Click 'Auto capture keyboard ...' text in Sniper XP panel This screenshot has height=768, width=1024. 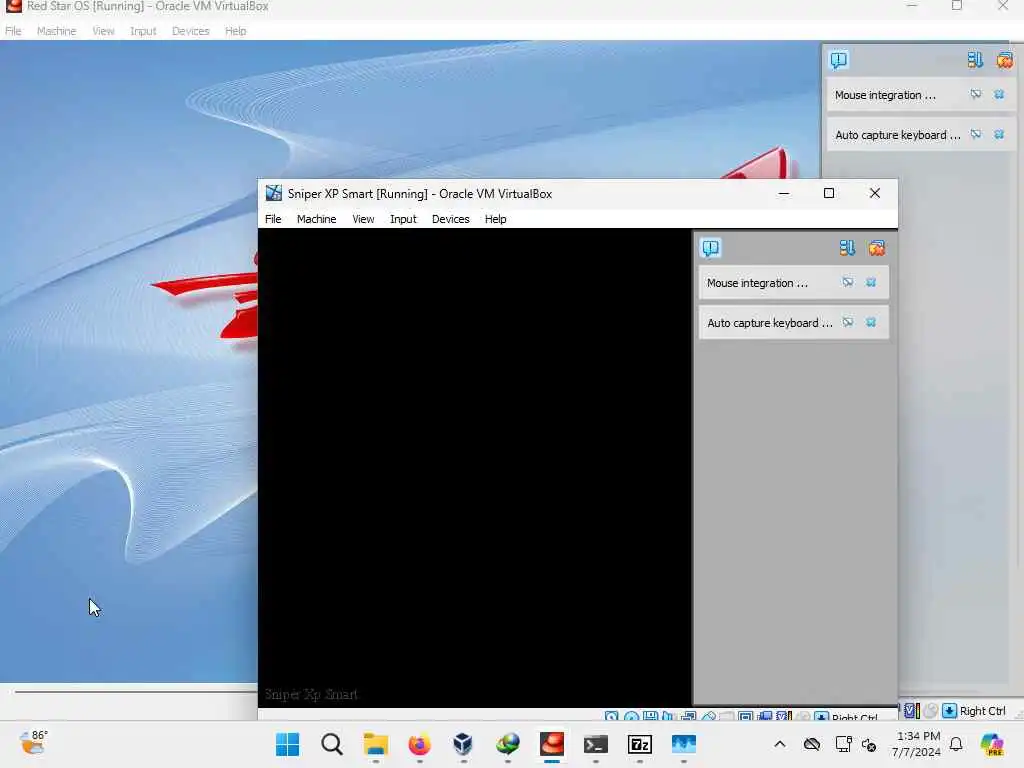(x=770, y=323)
